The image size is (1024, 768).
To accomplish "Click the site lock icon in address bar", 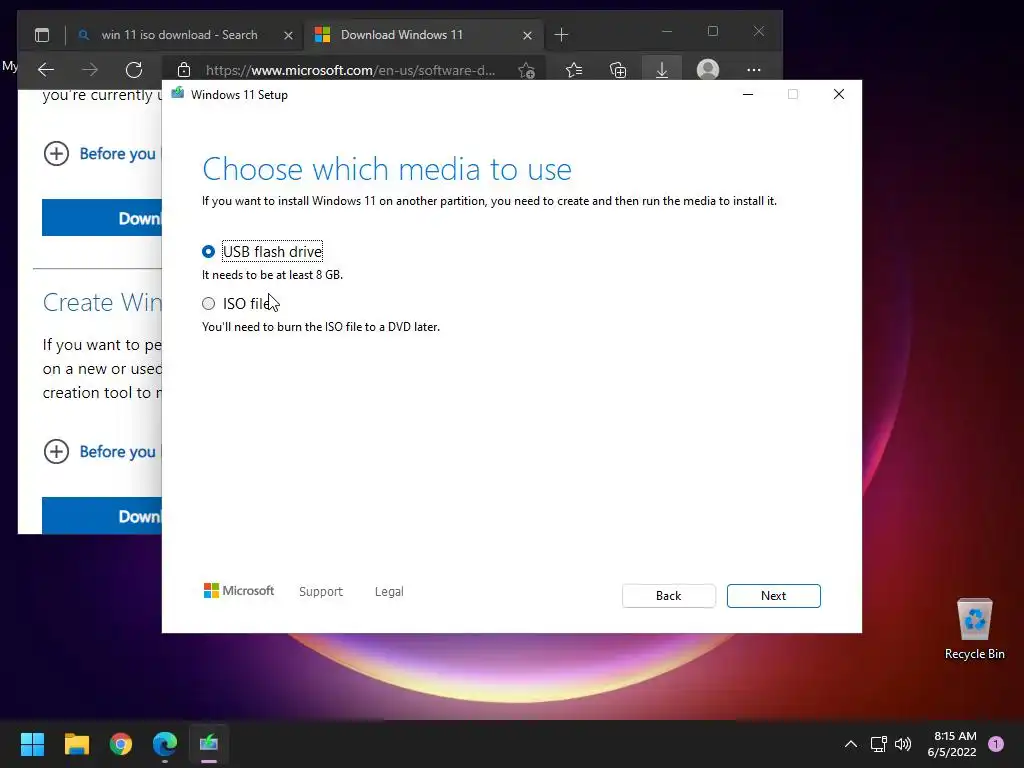I will [184, 70].
